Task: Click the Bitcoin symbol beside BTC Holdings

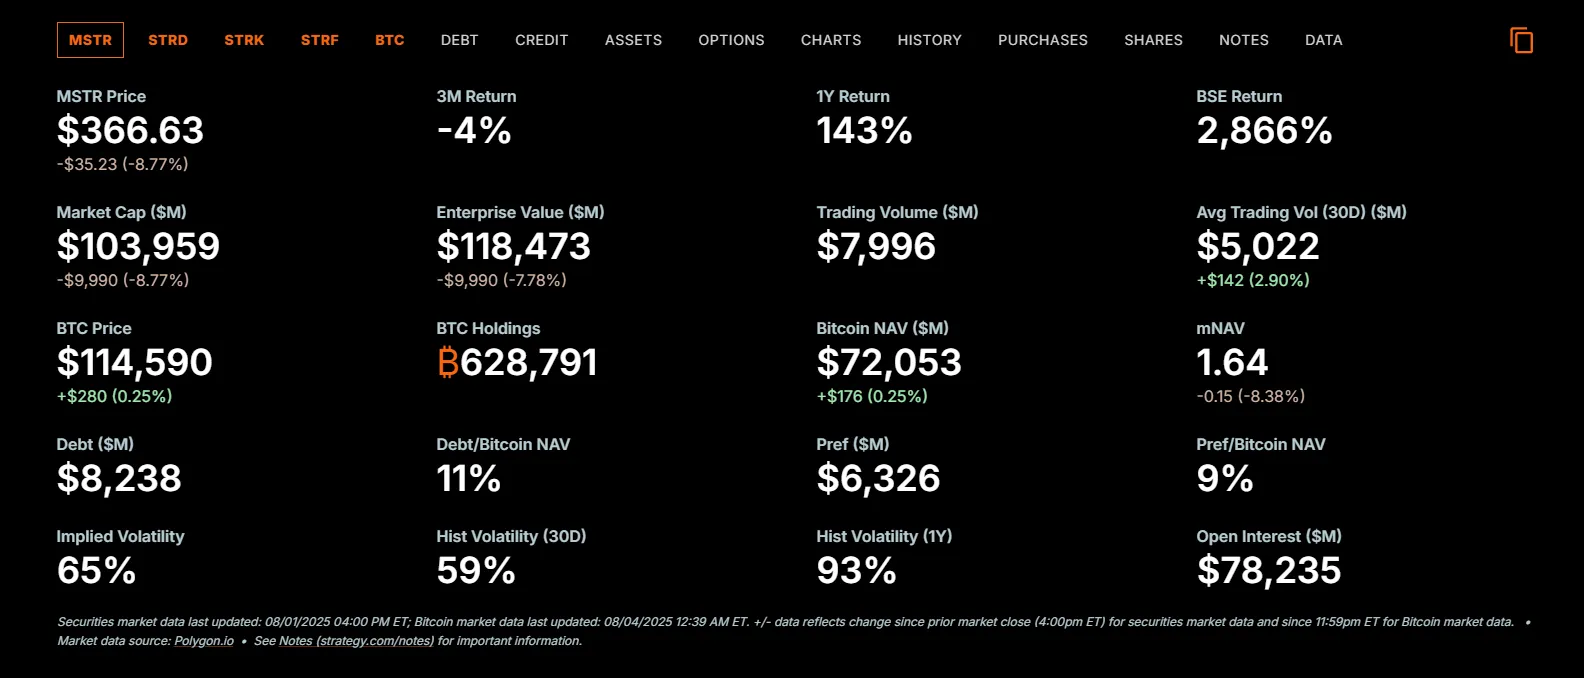Action: (x=447, y=363)
